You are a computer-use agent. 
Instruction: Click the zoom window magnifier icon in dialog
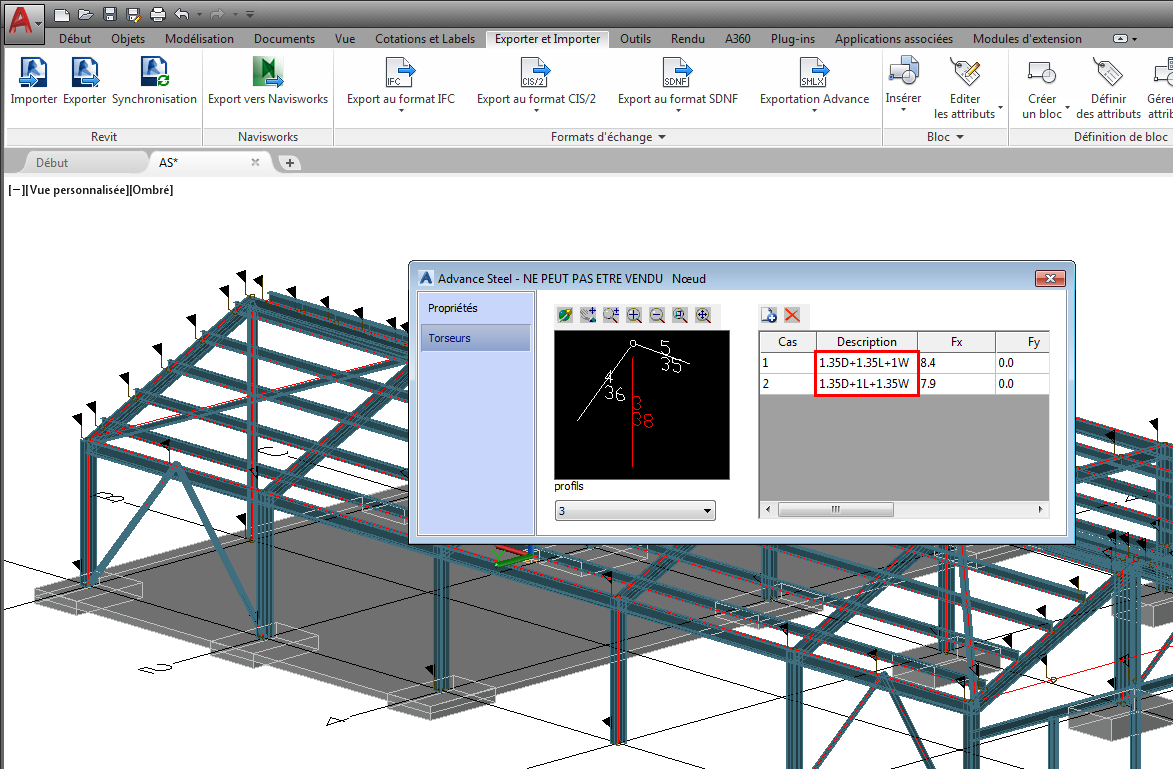point(680,315)
